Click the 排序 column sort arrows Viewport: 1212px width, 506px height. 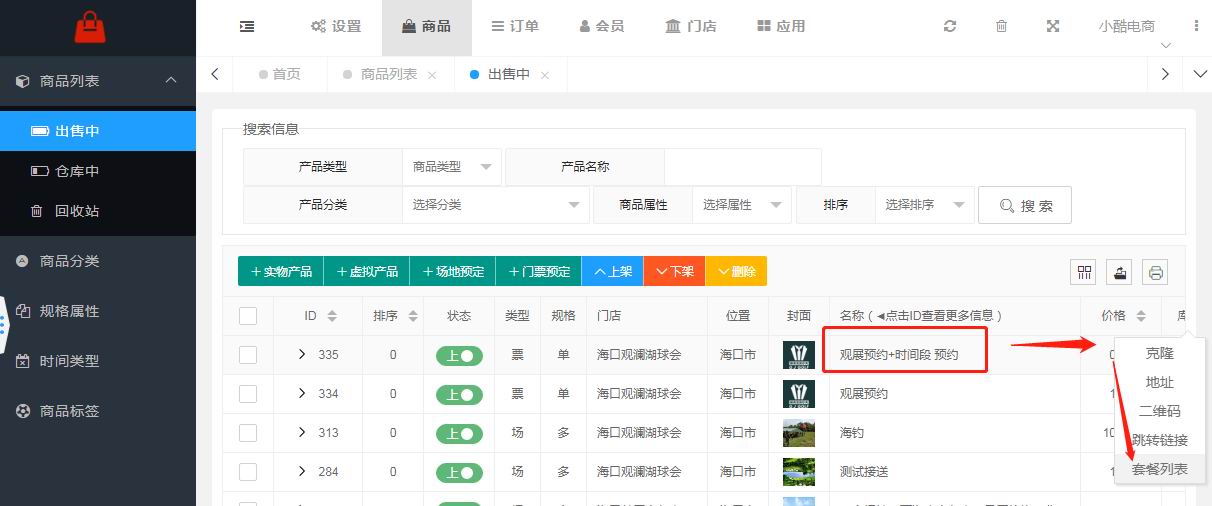[x=411, y=316]
